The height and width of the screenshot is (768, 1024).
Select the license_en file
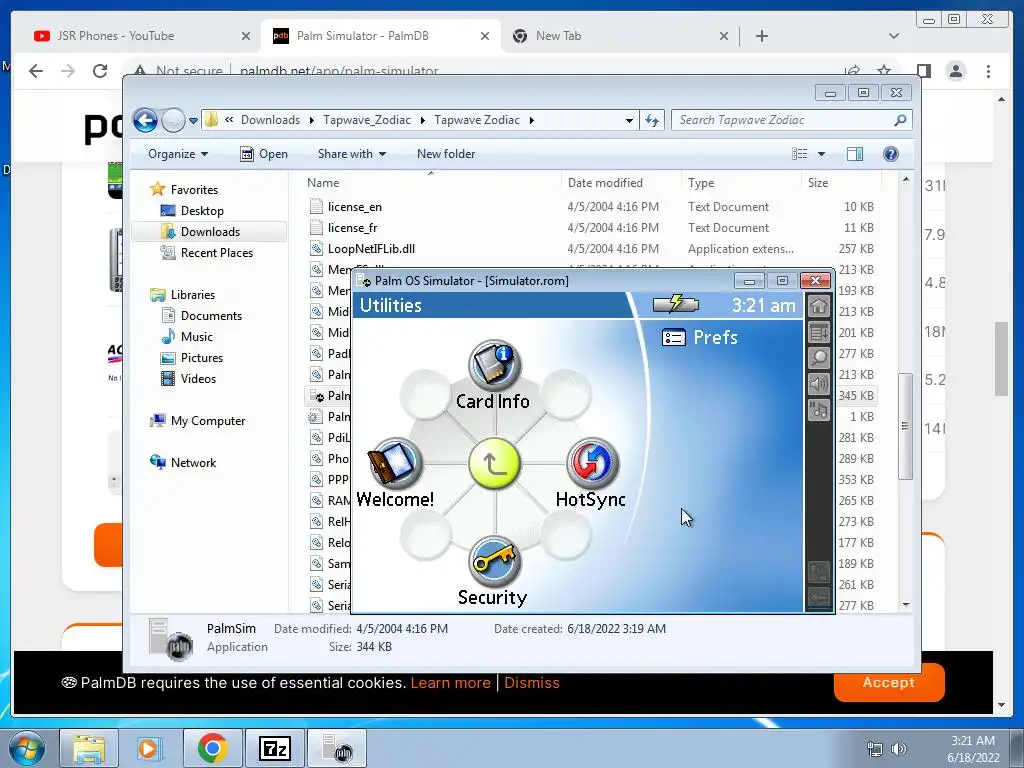[355, 207]
